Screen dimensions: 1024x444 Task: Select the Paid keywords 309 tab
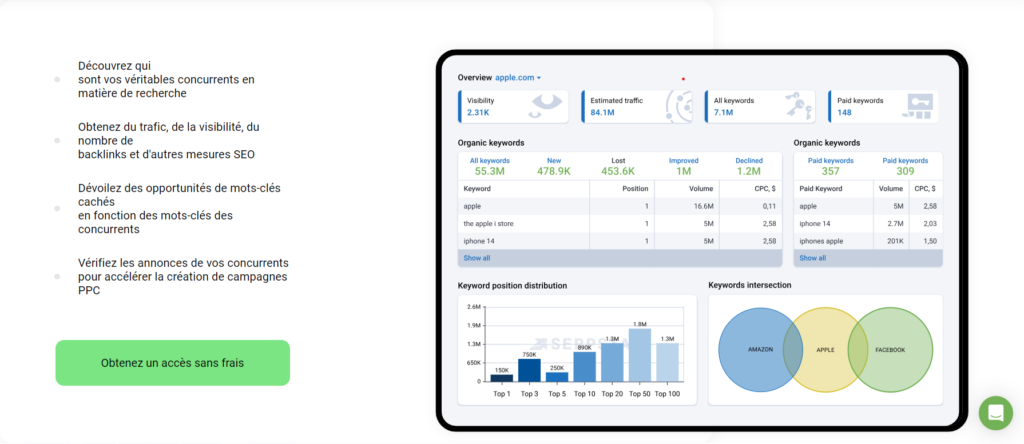click(905, 166)
